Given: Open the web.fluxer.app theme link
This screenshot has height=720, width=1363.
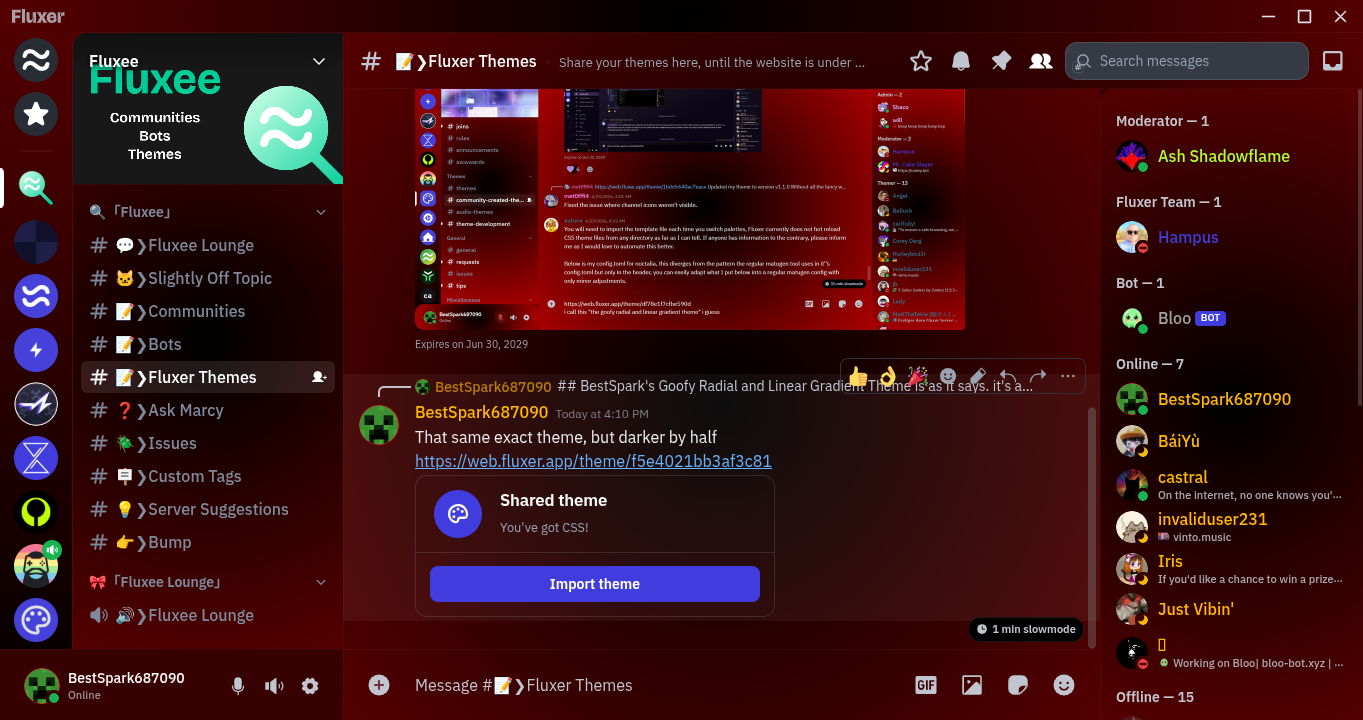Looking at the screenshot, I should (593, 461).
